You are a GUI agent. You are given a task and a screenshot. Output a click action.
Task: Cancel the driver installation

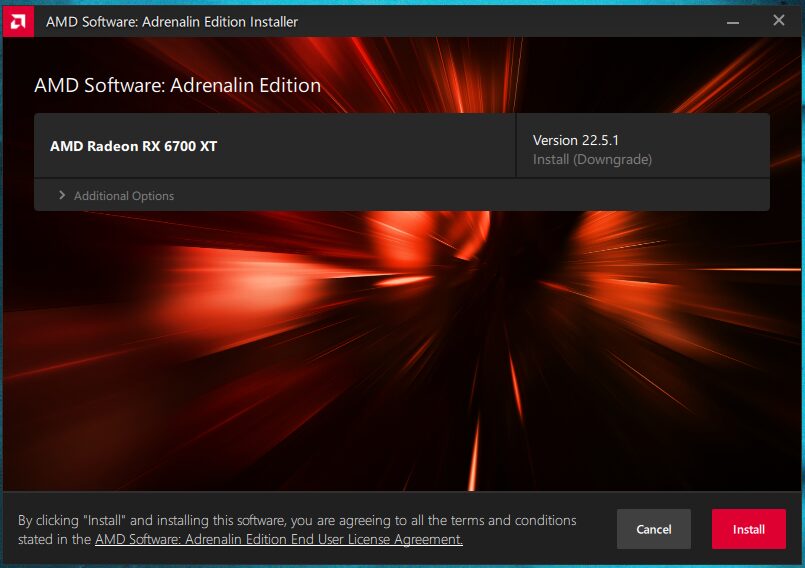point(654,529)
